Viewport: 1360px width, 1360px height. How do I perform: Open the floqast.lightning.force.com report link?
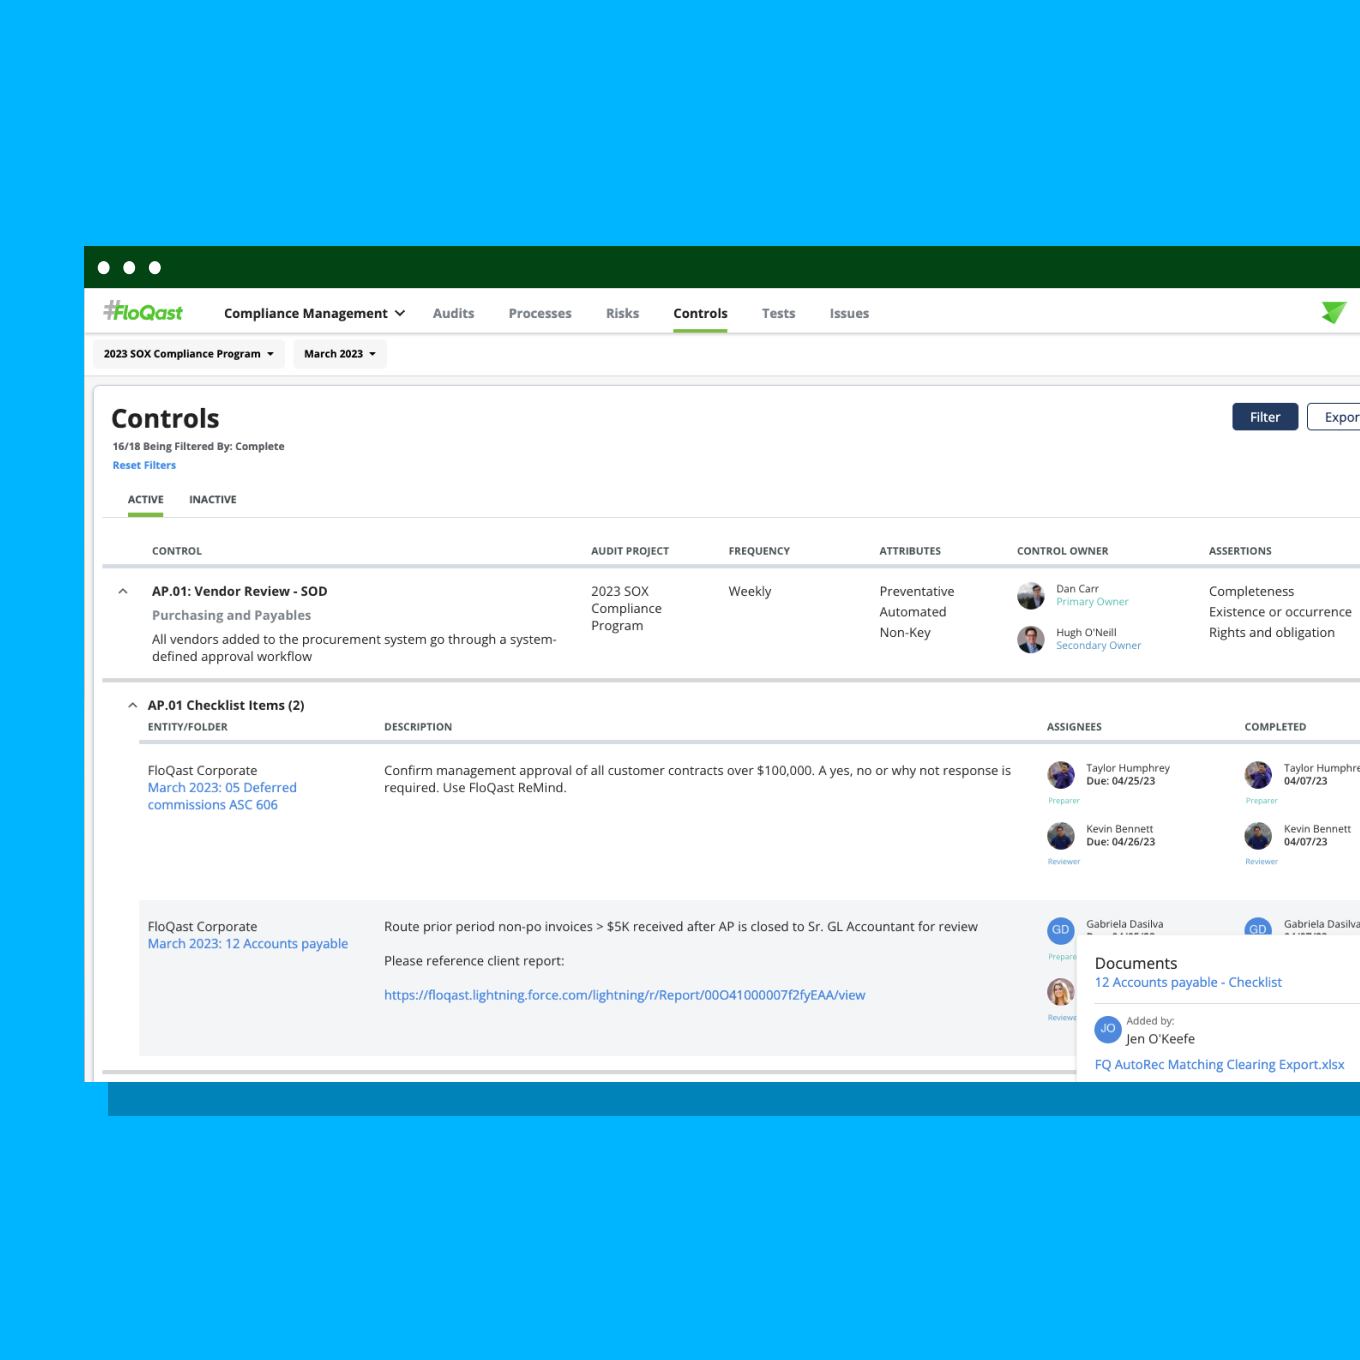[x=625, y=995]
